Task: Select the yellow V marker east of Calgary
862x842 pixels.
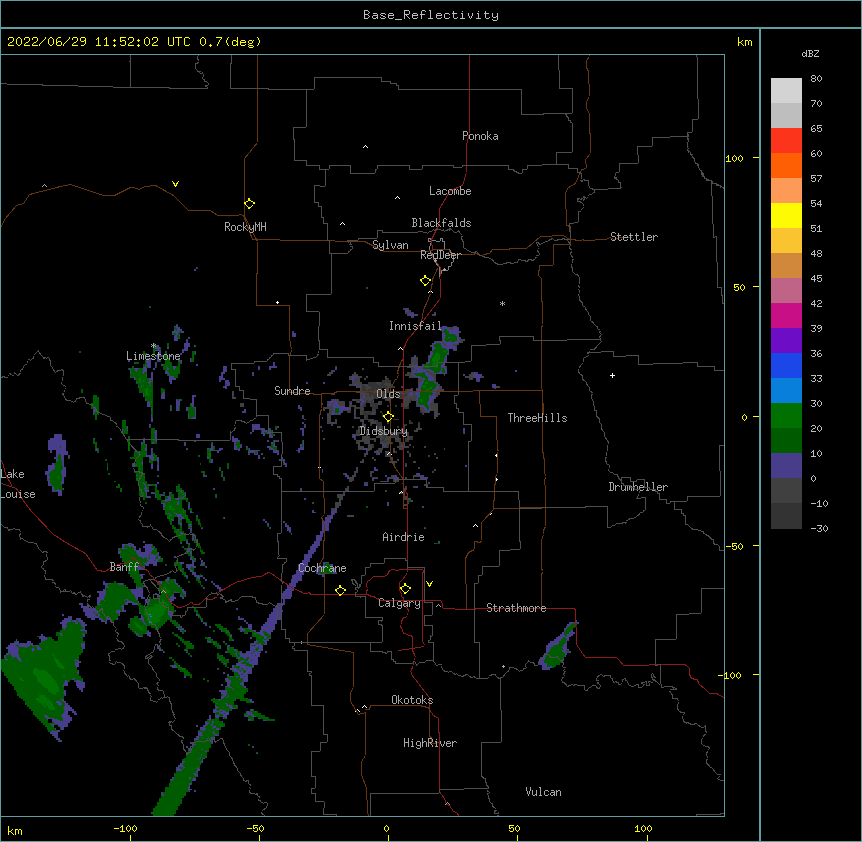Action: coord(429,584)
